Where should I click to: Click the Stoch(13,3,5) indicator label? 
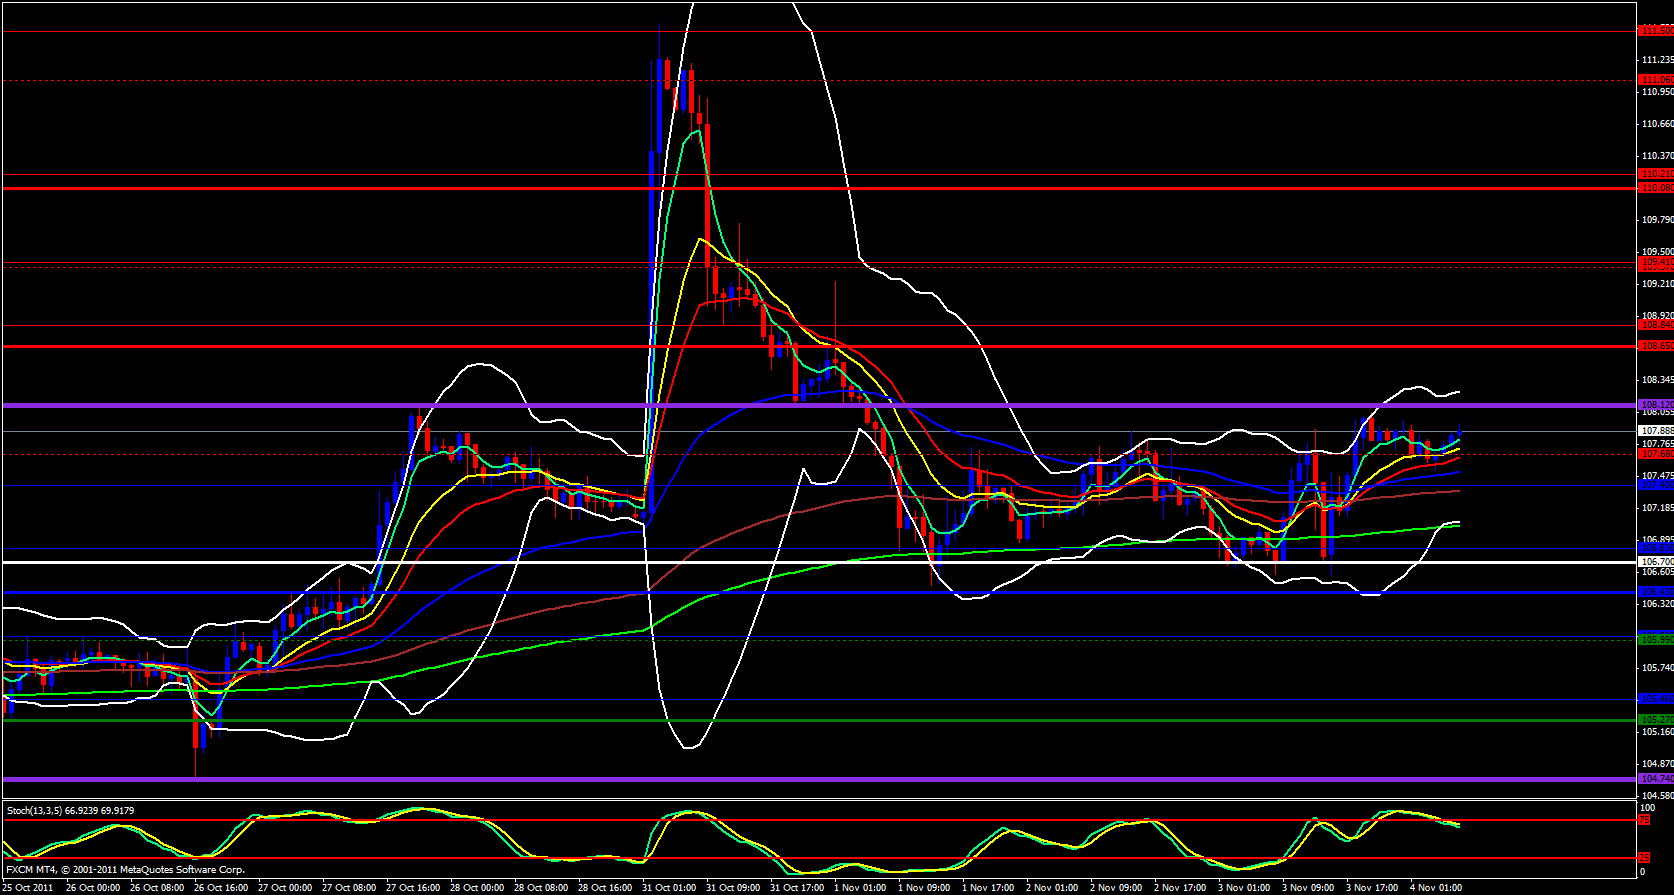70,811
